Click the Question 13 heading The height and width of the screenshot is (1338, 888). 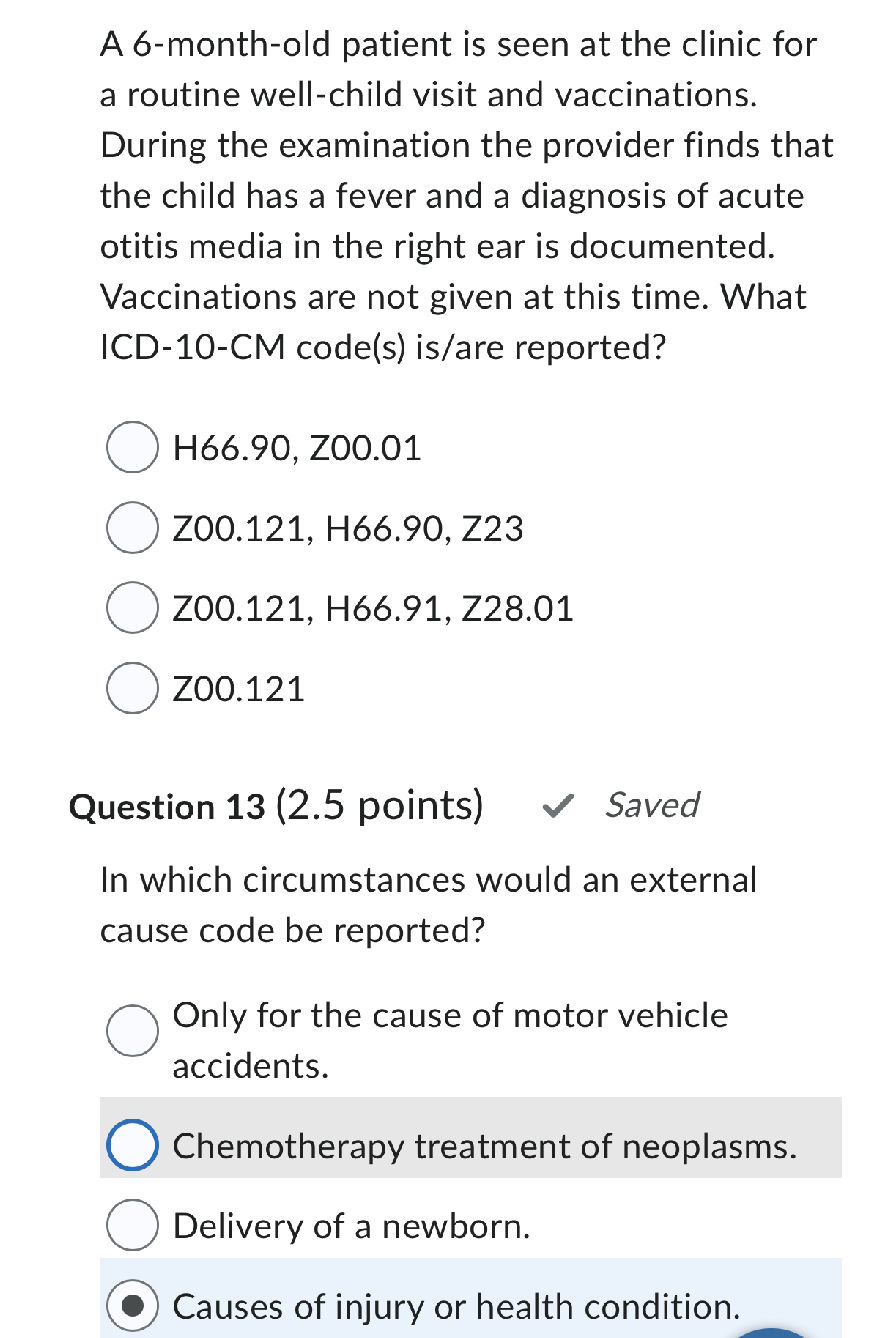point(275,806)
